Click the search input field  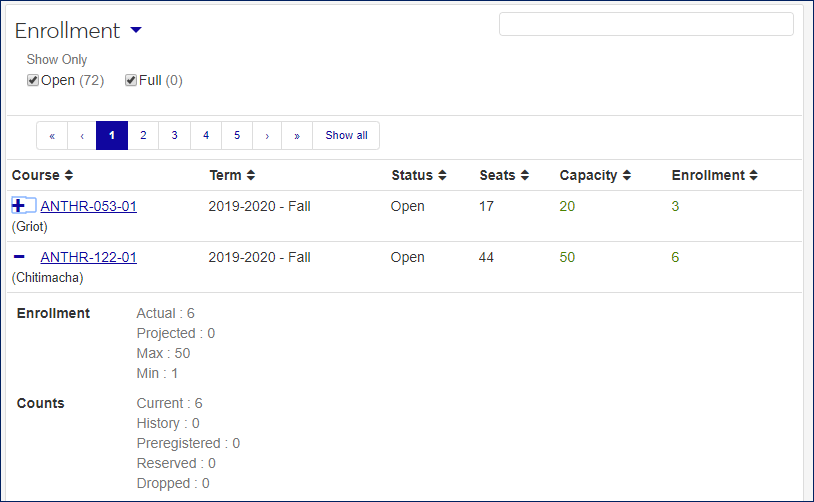click(x=646, y=24)
